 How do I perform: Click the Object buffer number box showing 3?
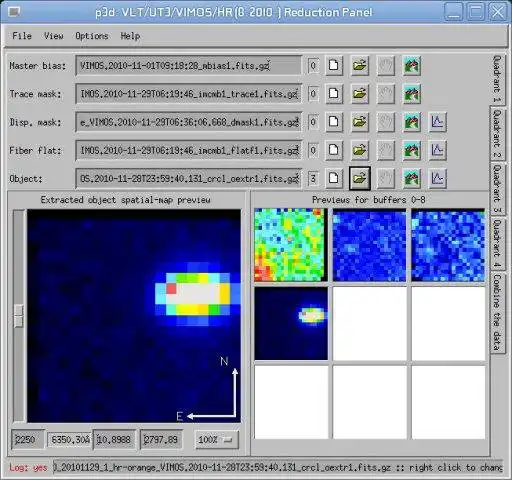(x=313, y=178)
